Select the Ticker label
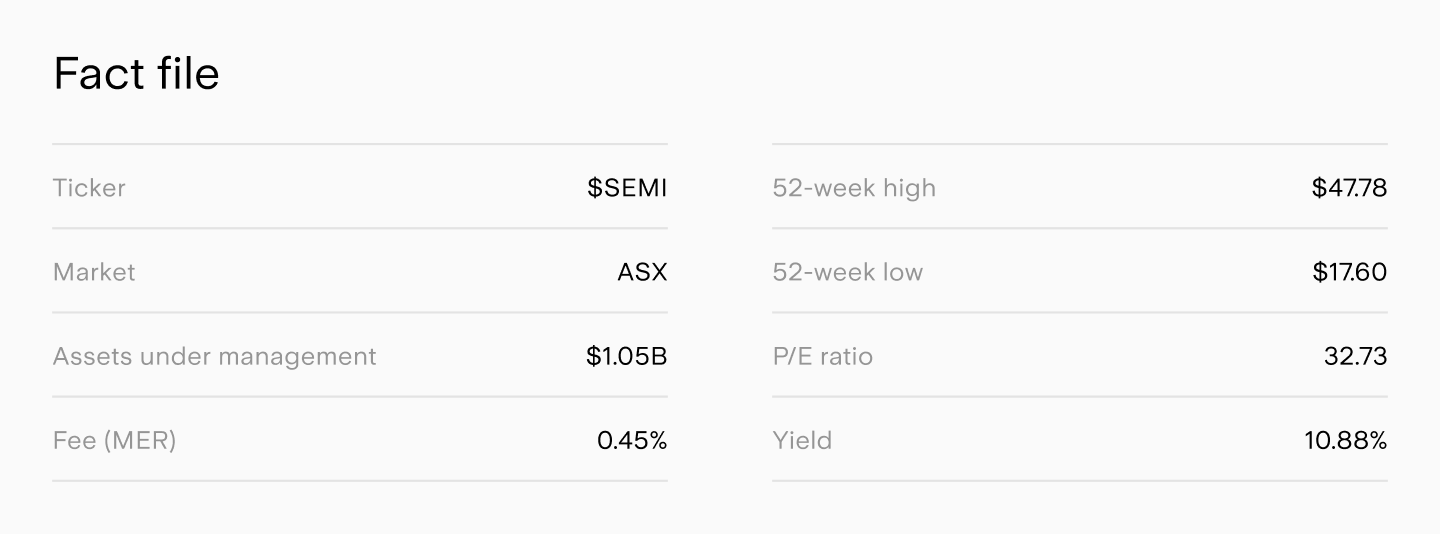The image size is (1440, 535). 89,188
